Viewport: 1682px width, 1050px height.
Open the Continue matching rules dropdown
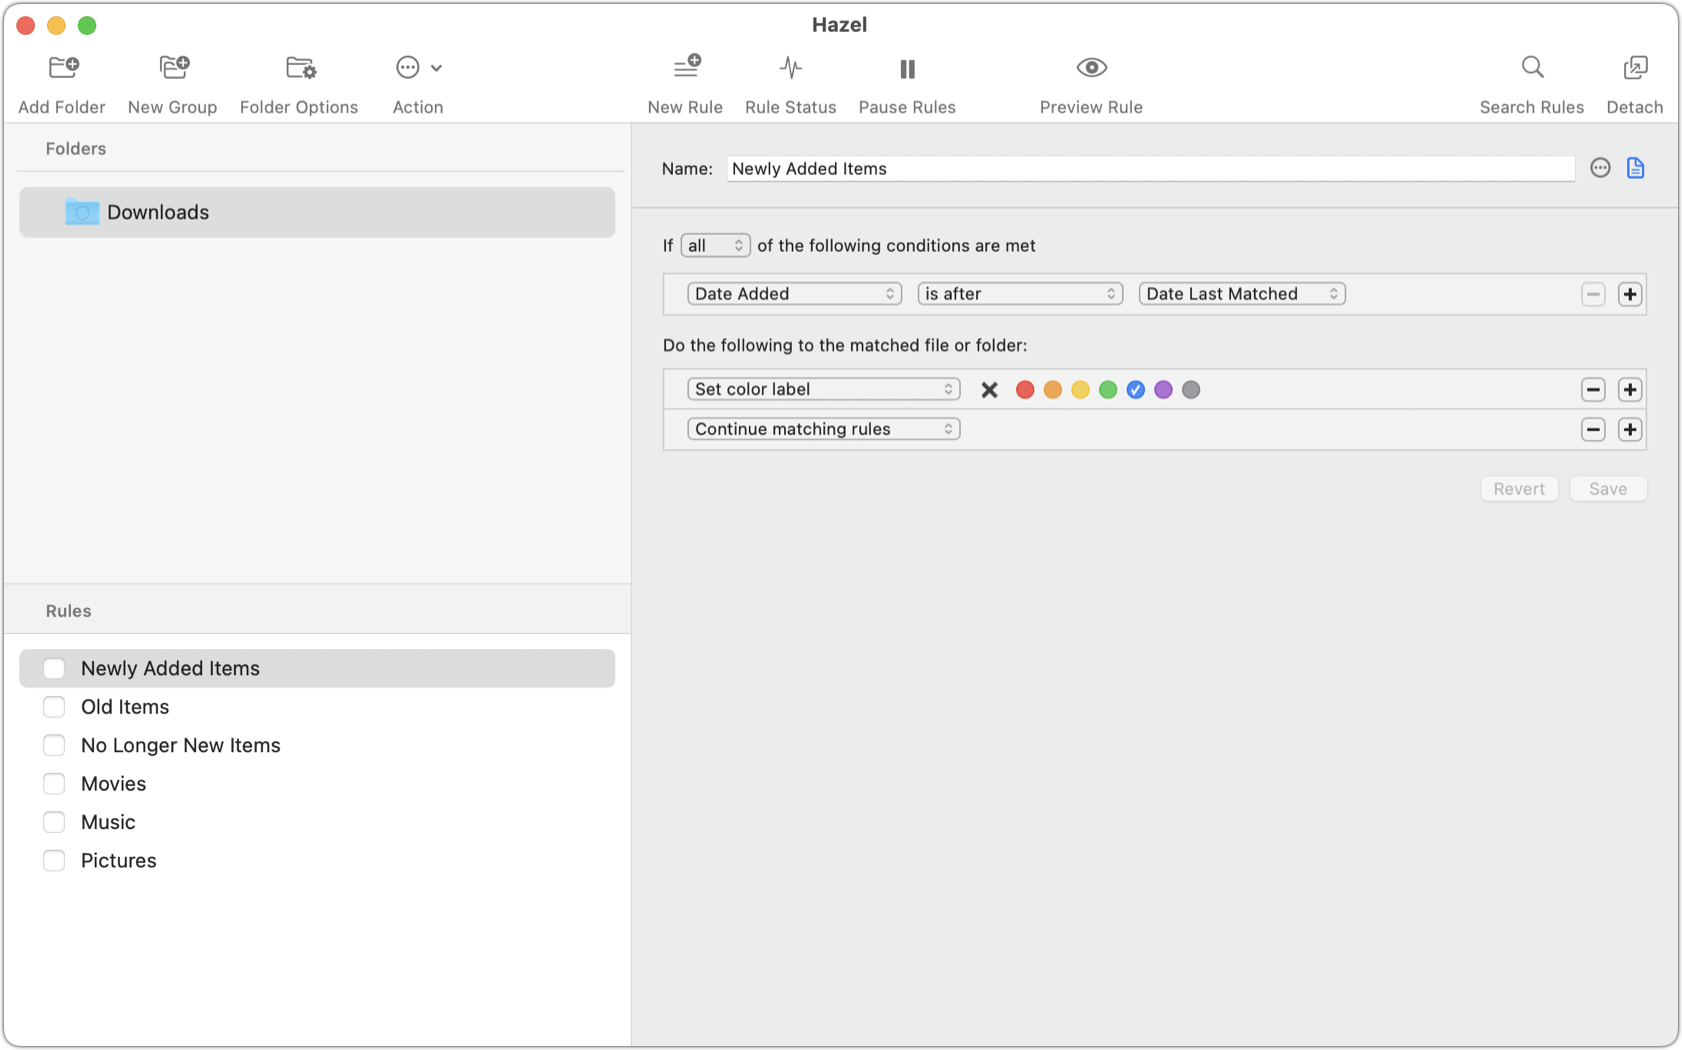coord(823,429)
